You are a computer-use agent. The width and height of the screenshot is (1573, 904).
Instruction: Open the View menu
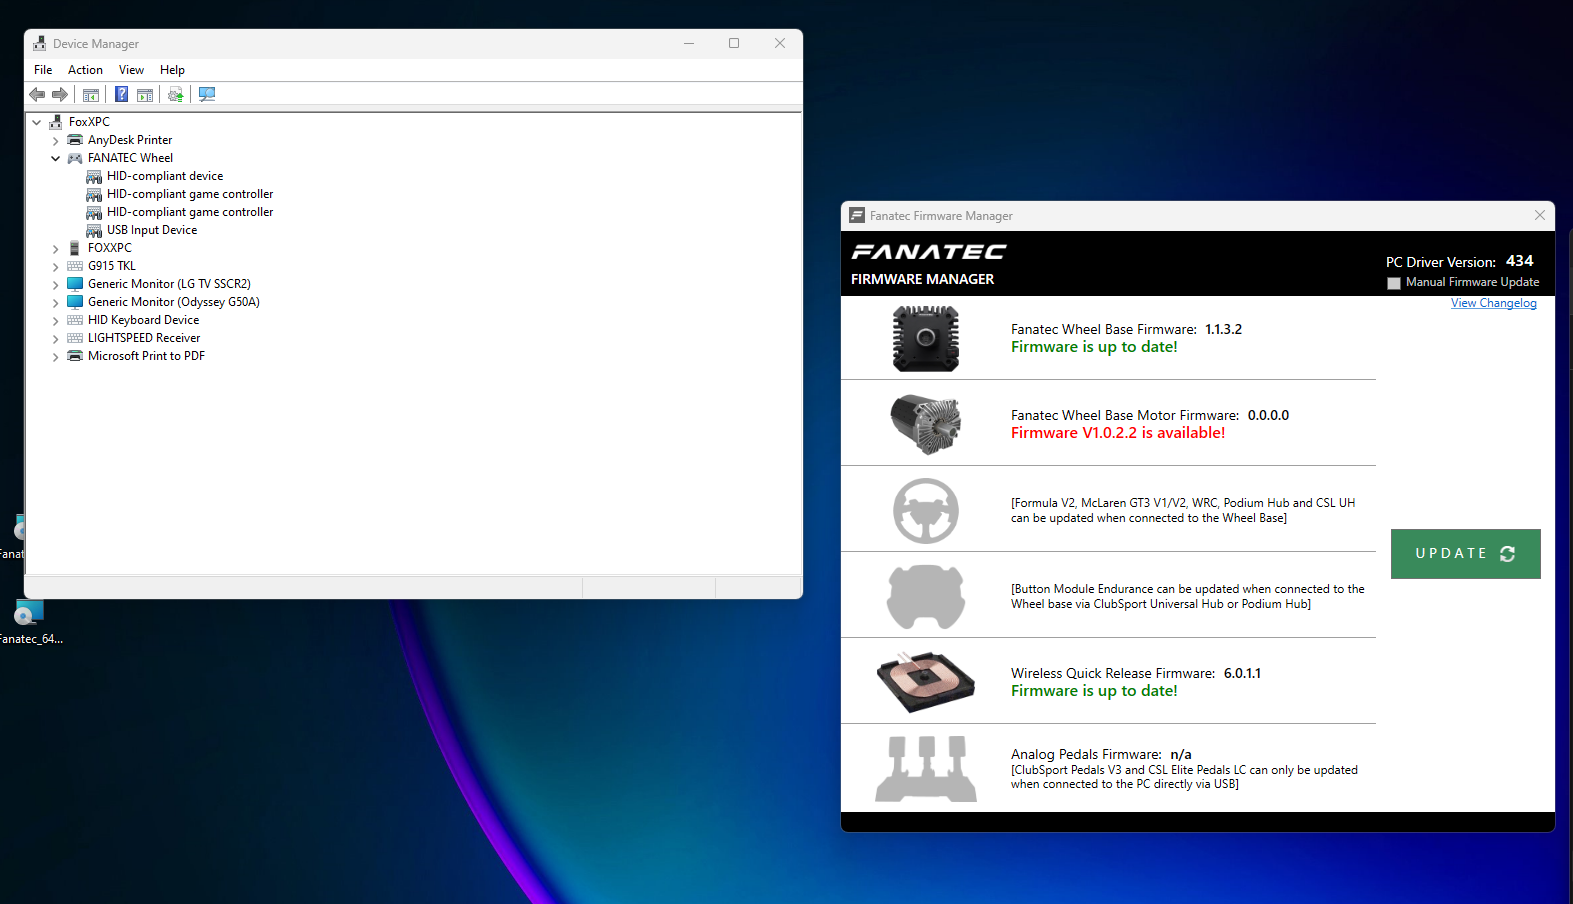[131, 70]
